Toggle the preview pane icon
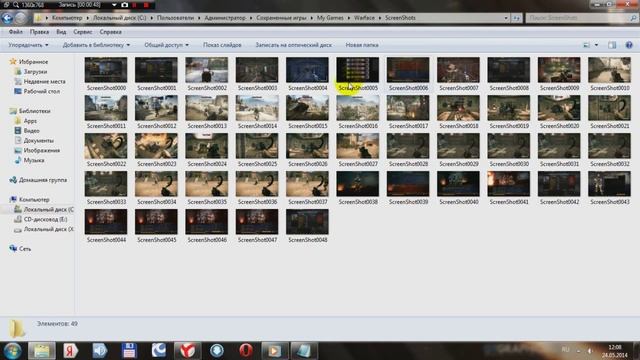The image size is (640, 360). point(612,45)
